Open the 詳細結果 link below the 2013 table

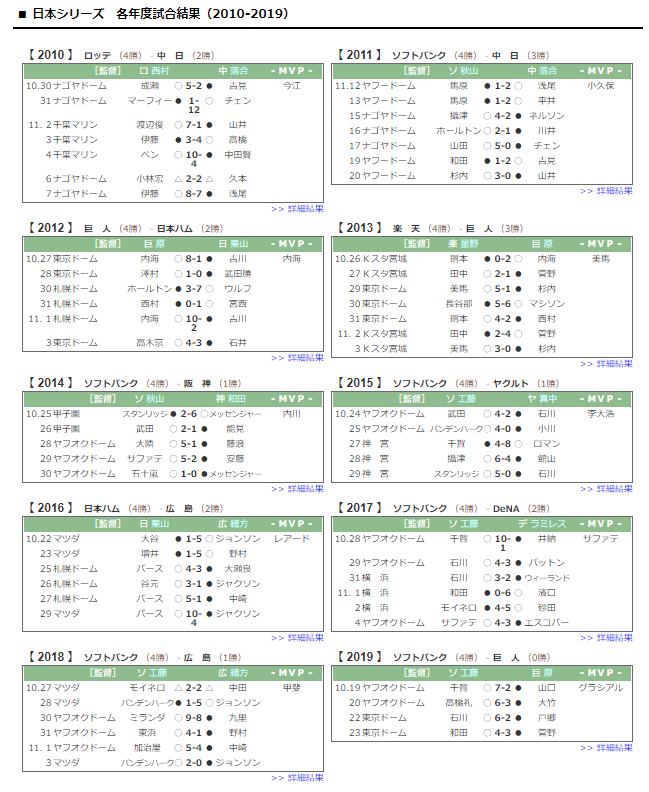(x=607, y=364)
